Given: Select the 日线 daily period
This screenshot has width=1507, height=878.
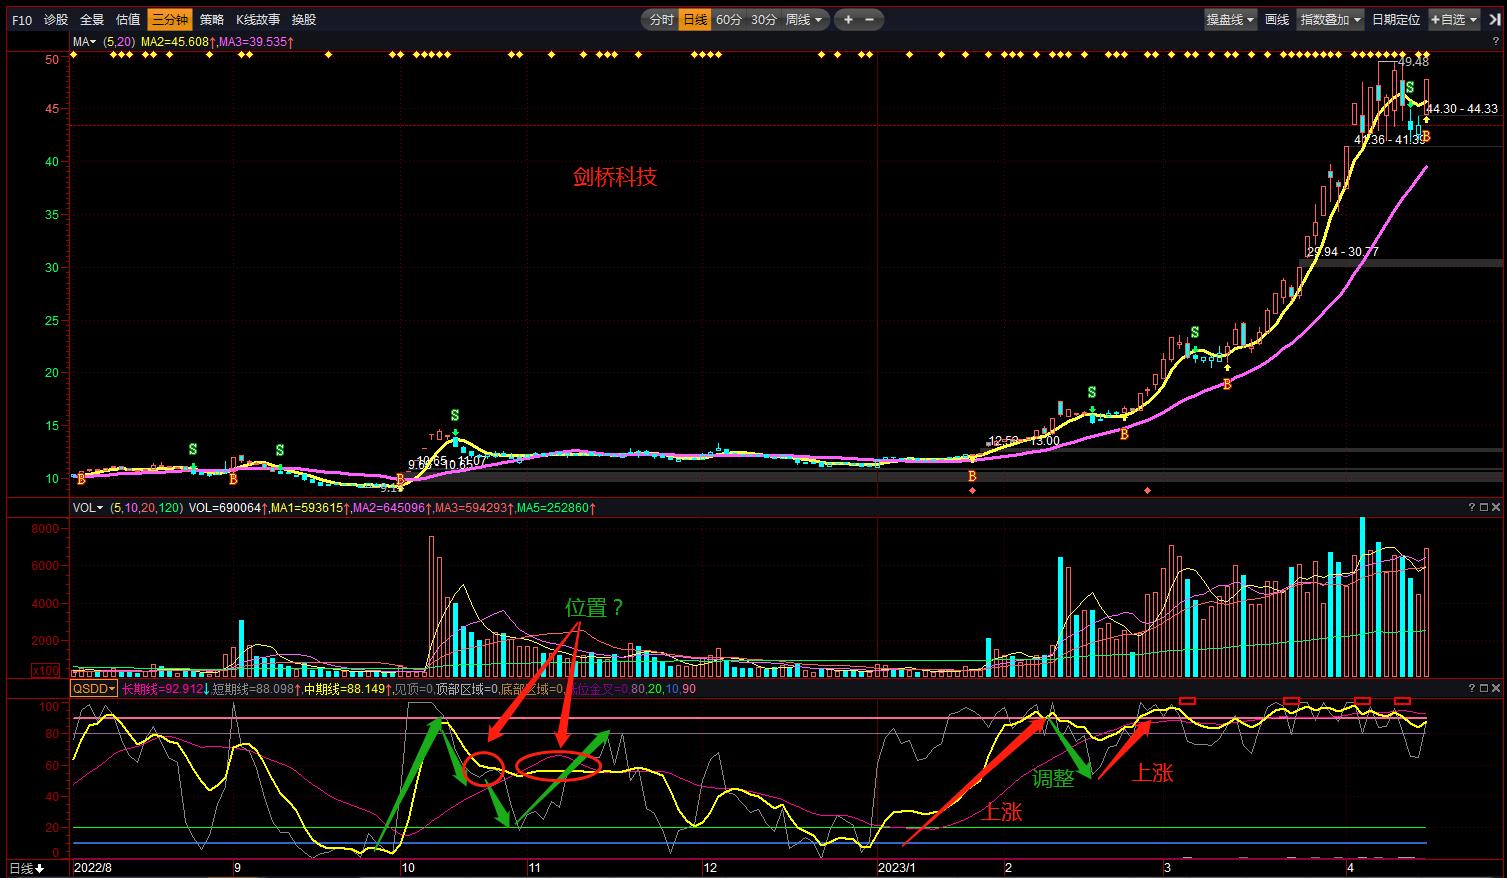Looking at the screenshot, I should (x=694, y=20).
